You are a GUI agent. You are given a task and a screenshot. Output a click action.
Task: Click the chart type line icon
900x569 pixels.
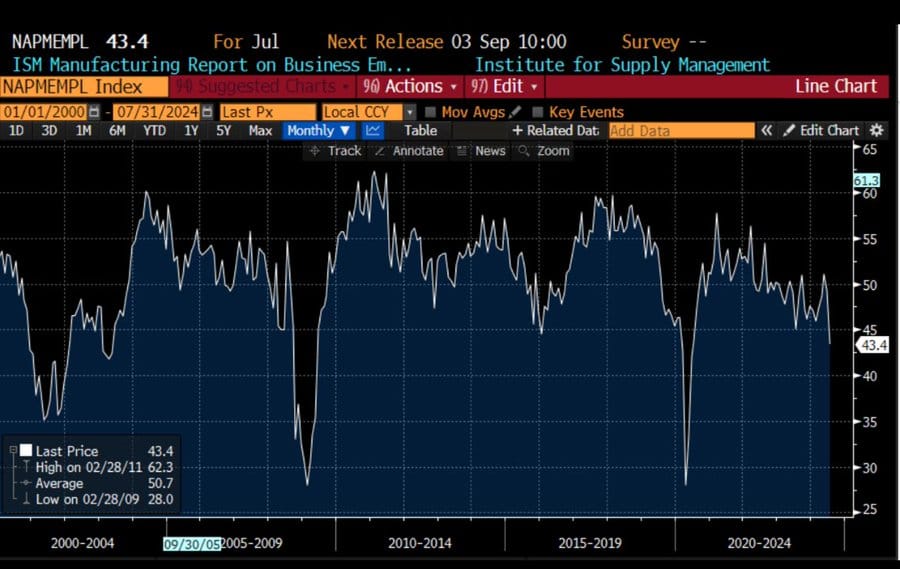tap(373, 130)
